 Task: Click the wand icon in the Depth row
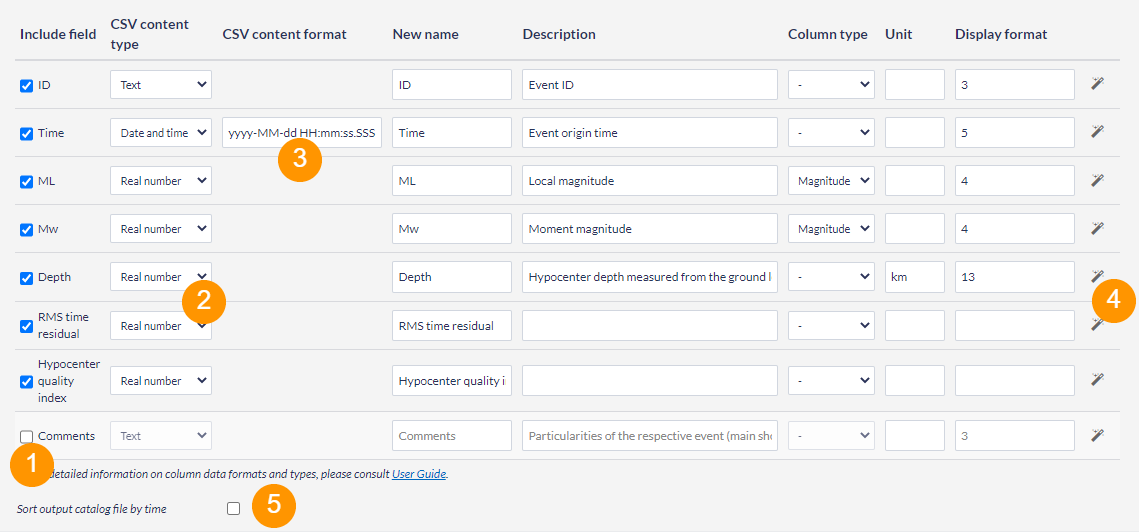click(x=1096, y=275)
